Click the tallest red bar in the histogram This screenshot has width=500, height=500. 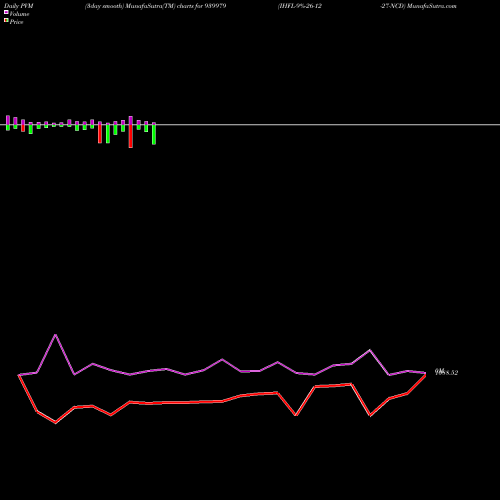(x=131, y=136)
